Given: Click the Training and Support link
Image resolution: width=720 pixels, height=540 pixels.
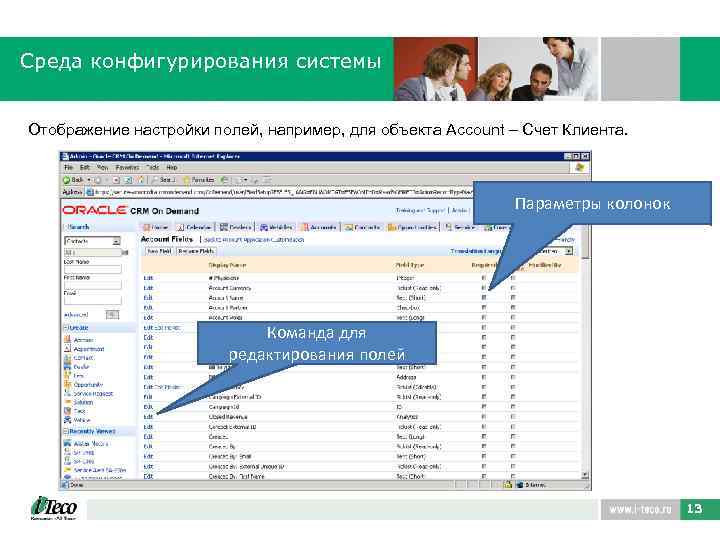Looking at the screenshot, I should pos(420,210).
